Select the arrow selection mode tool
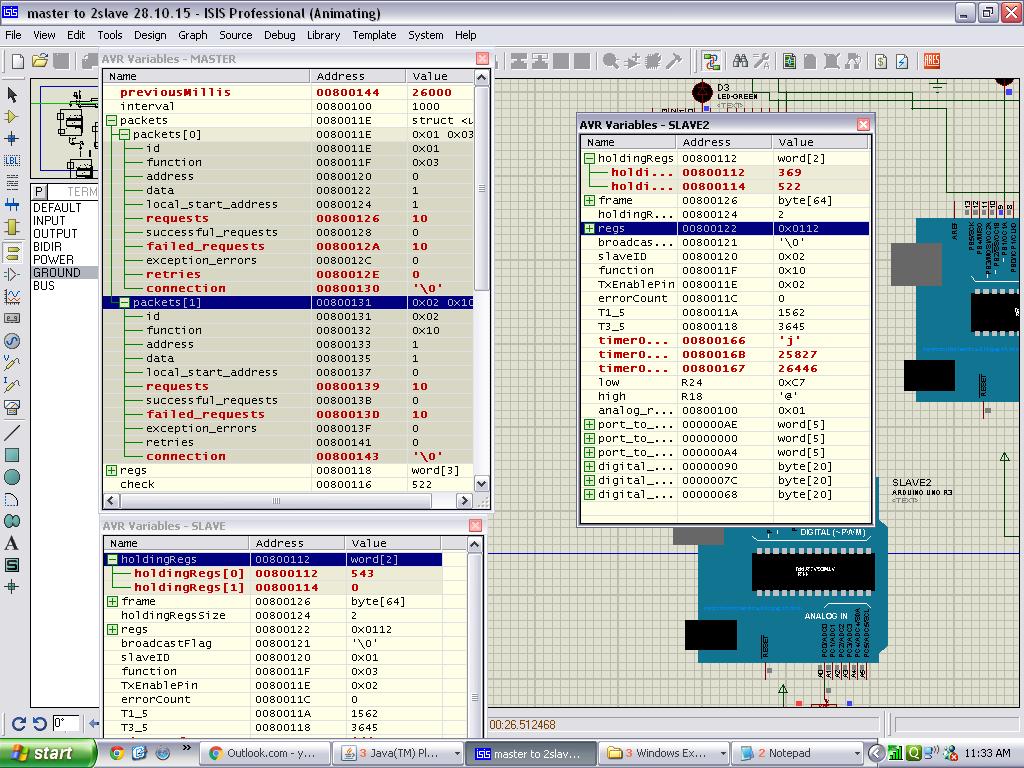The image size is (1024, 768). [12, 95]
